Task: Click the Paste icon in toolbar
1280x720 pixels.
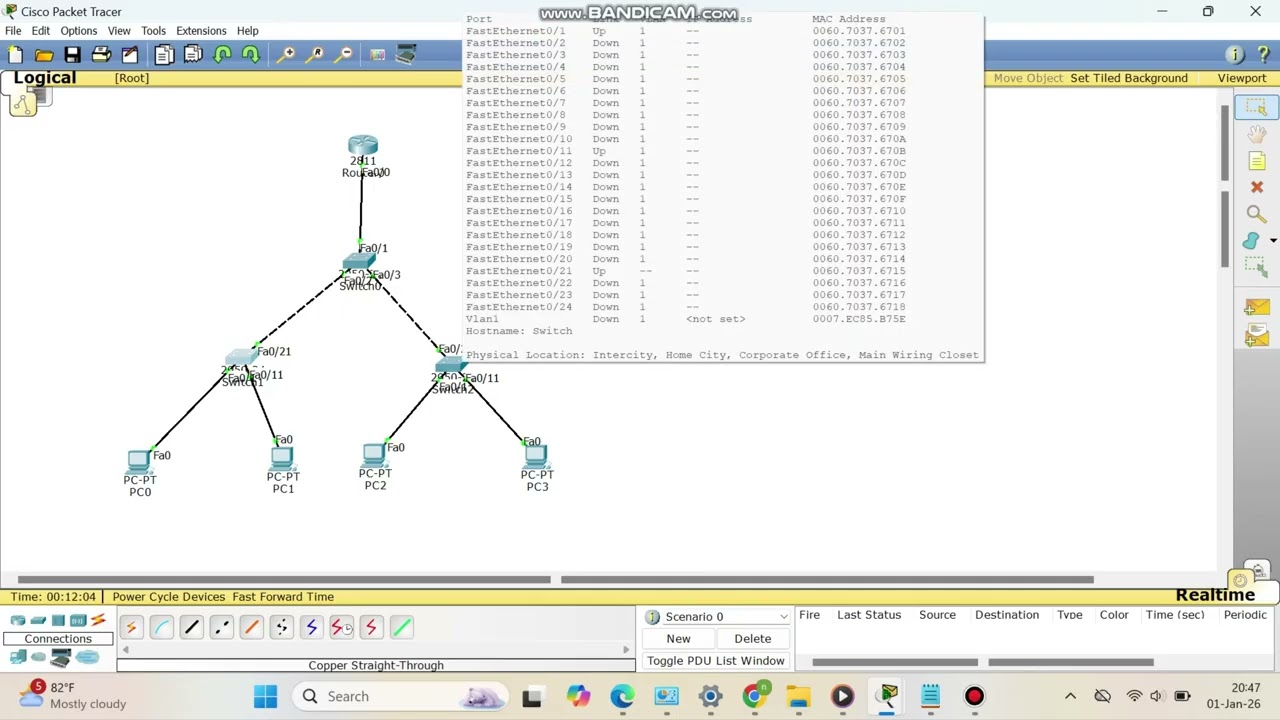Action: pyautogui.click(x=193, y=54)
